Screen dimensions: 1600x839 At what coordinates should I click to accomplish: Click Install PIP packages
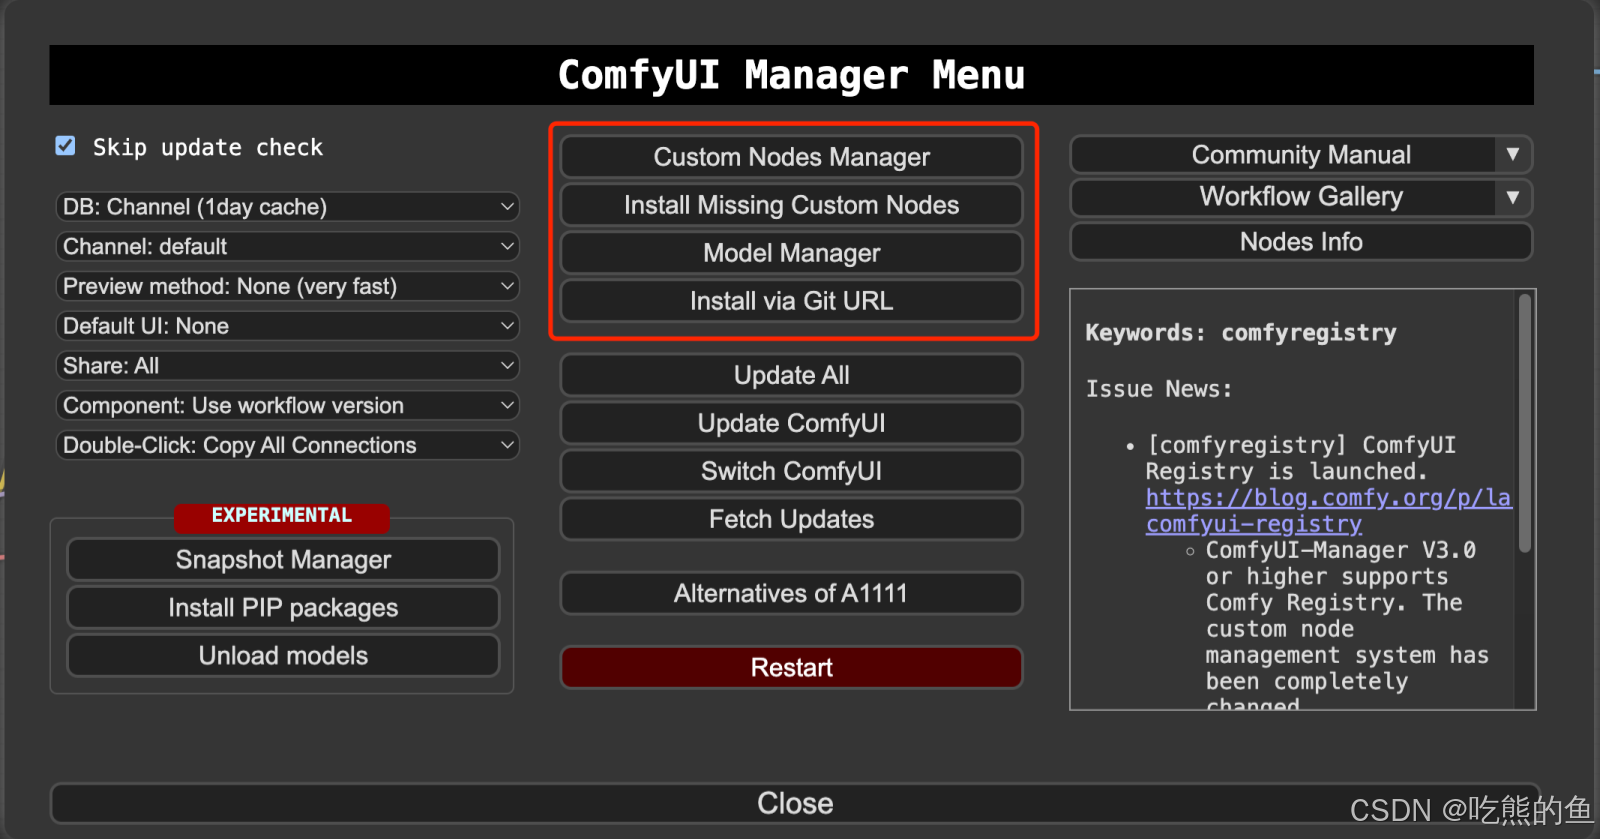click(x=283, y=608)
